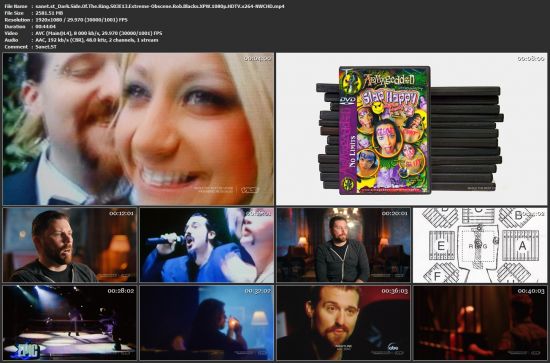
Task: Select the DVD case stack thumbnail
Action: pos(411,129)
